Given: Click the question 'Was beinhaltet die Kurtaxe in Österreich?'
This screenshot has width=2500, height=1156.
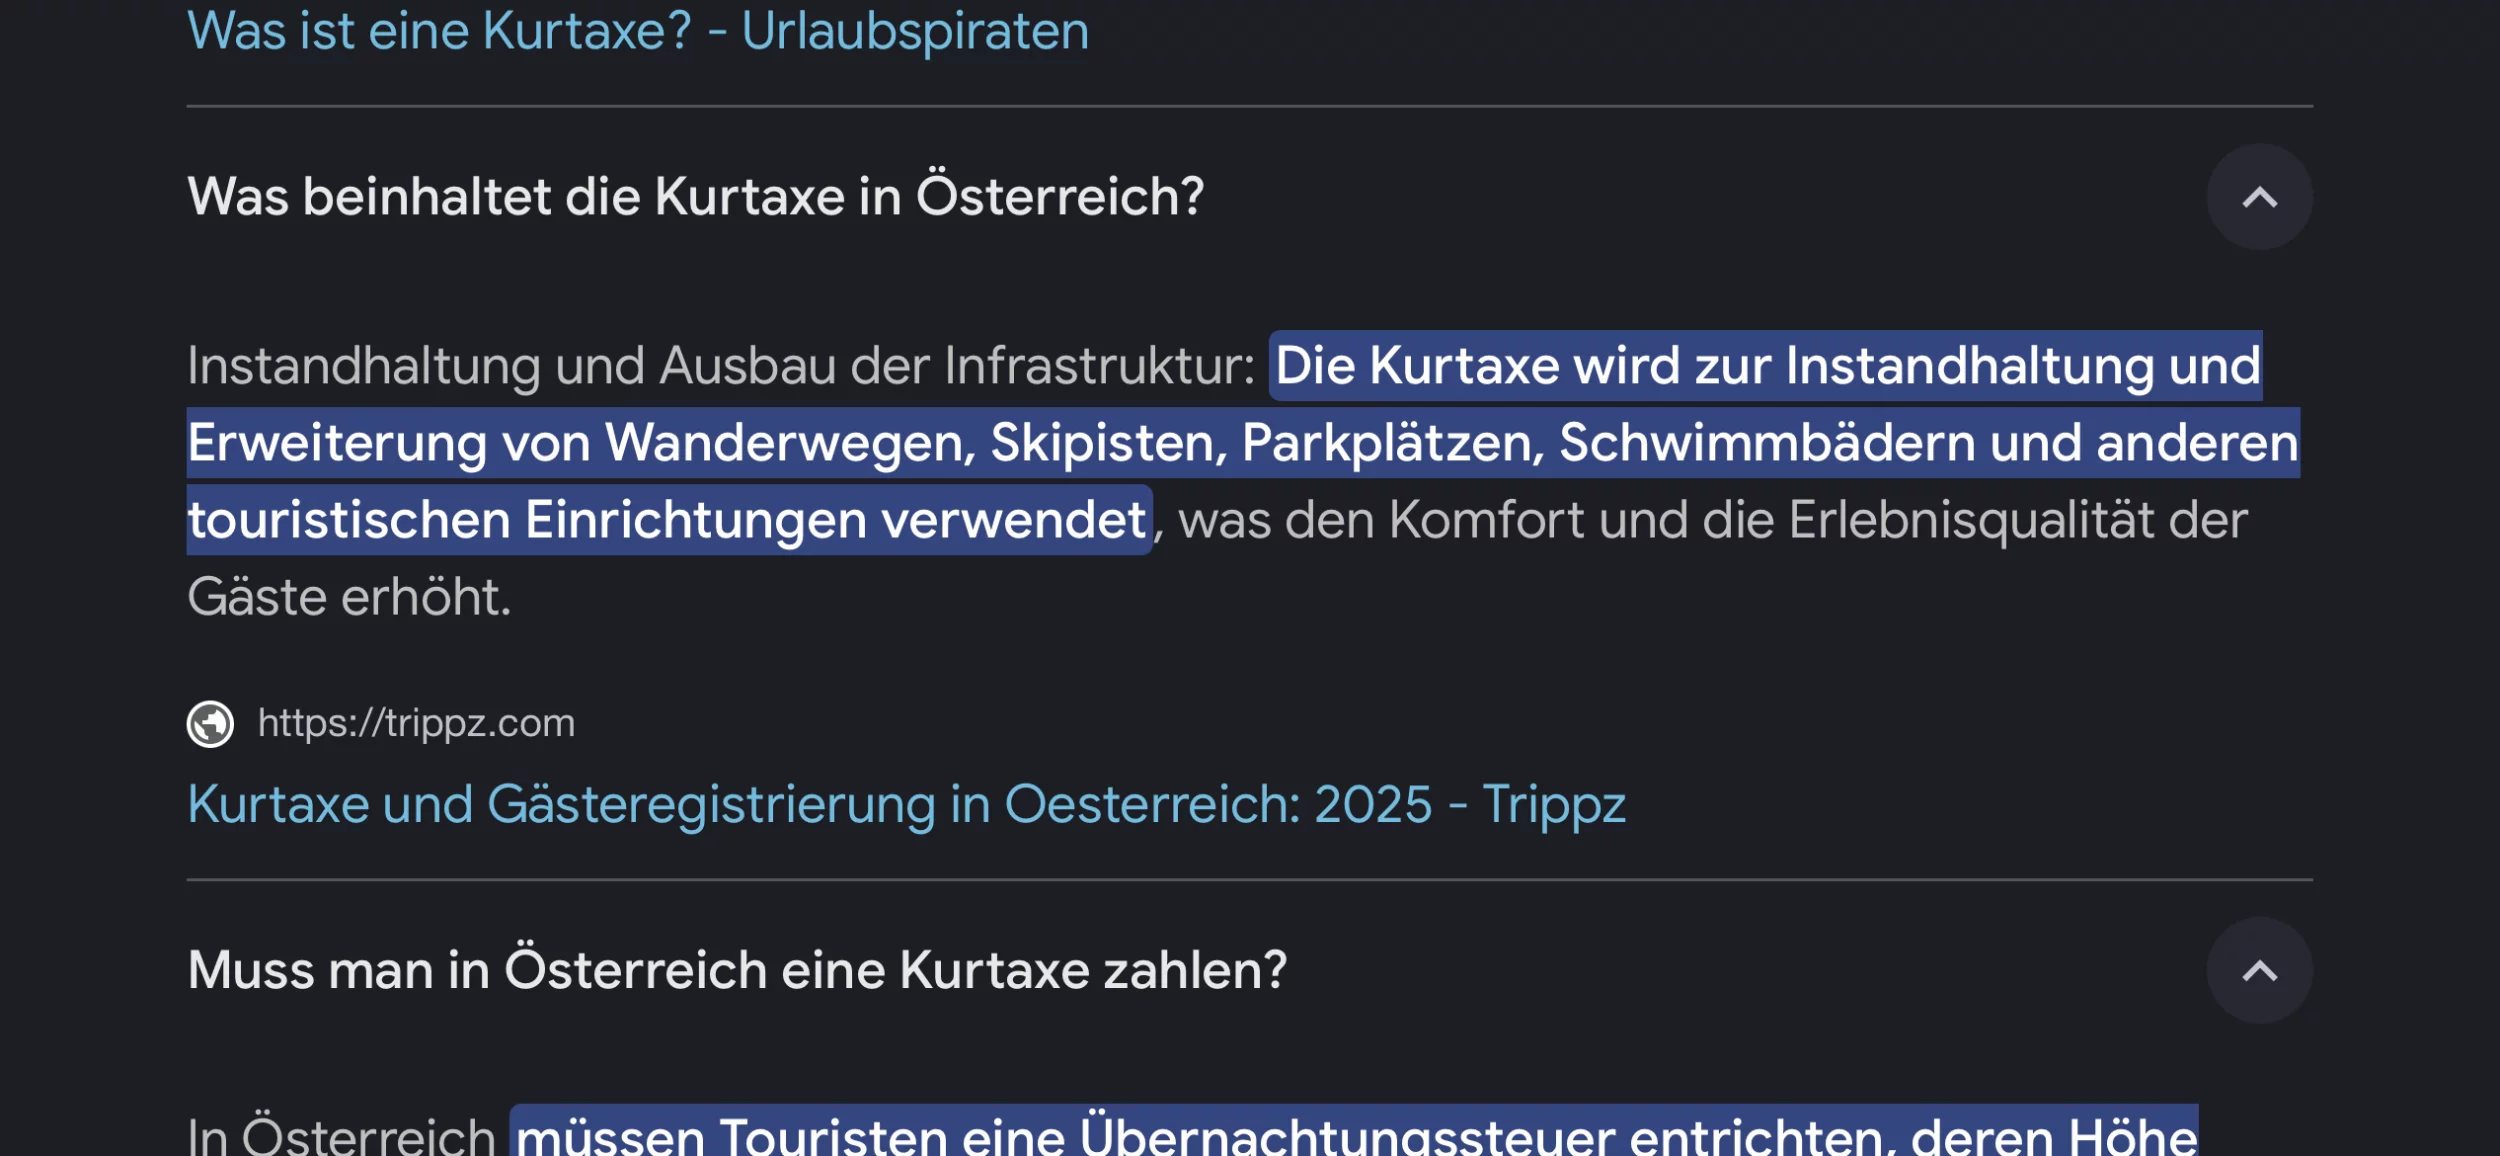Looking at the screenshot, I should [695, 197].
